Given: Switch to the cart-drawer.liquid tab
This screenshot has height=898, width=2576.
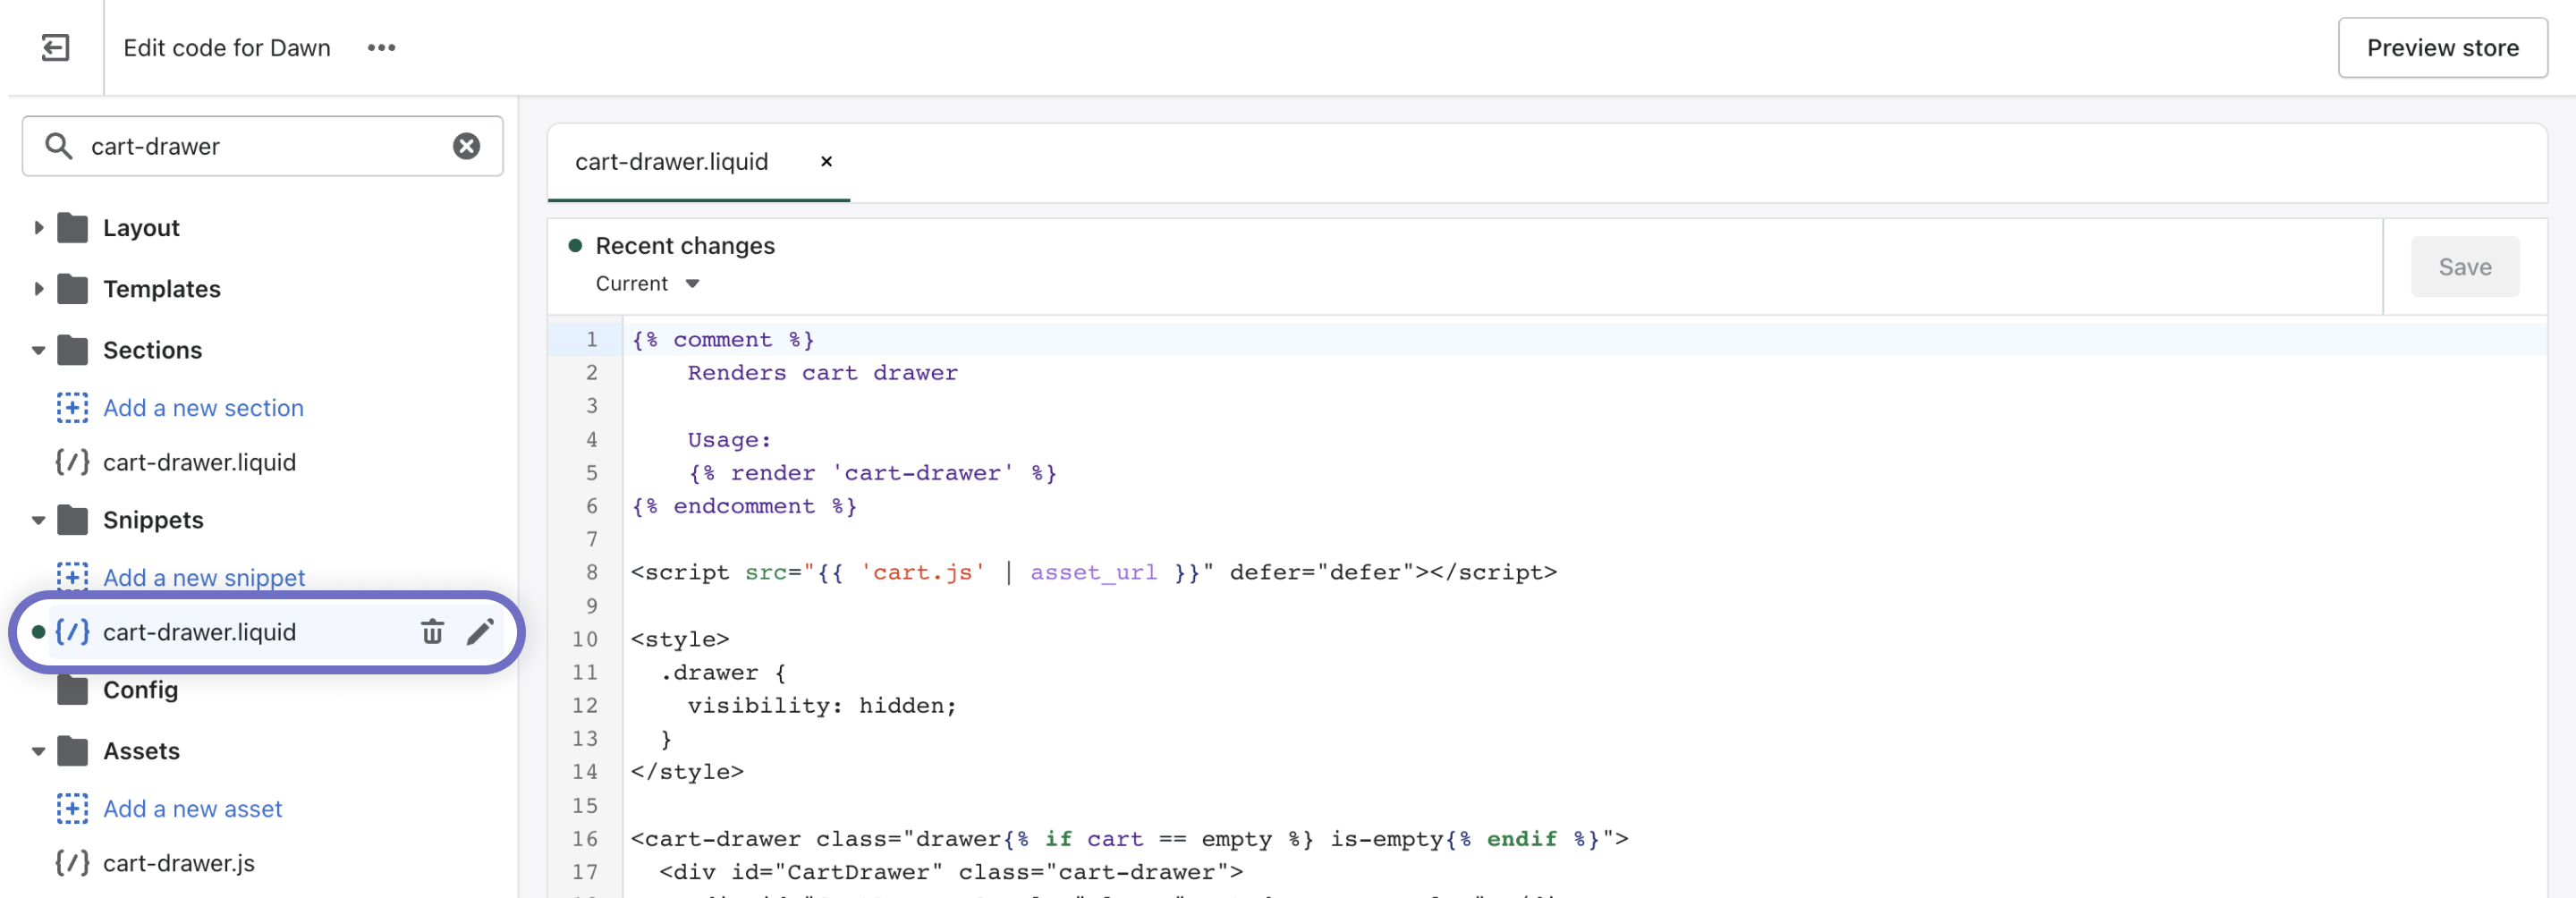Looking at the screenshot, I should click(x=671, y=162).
